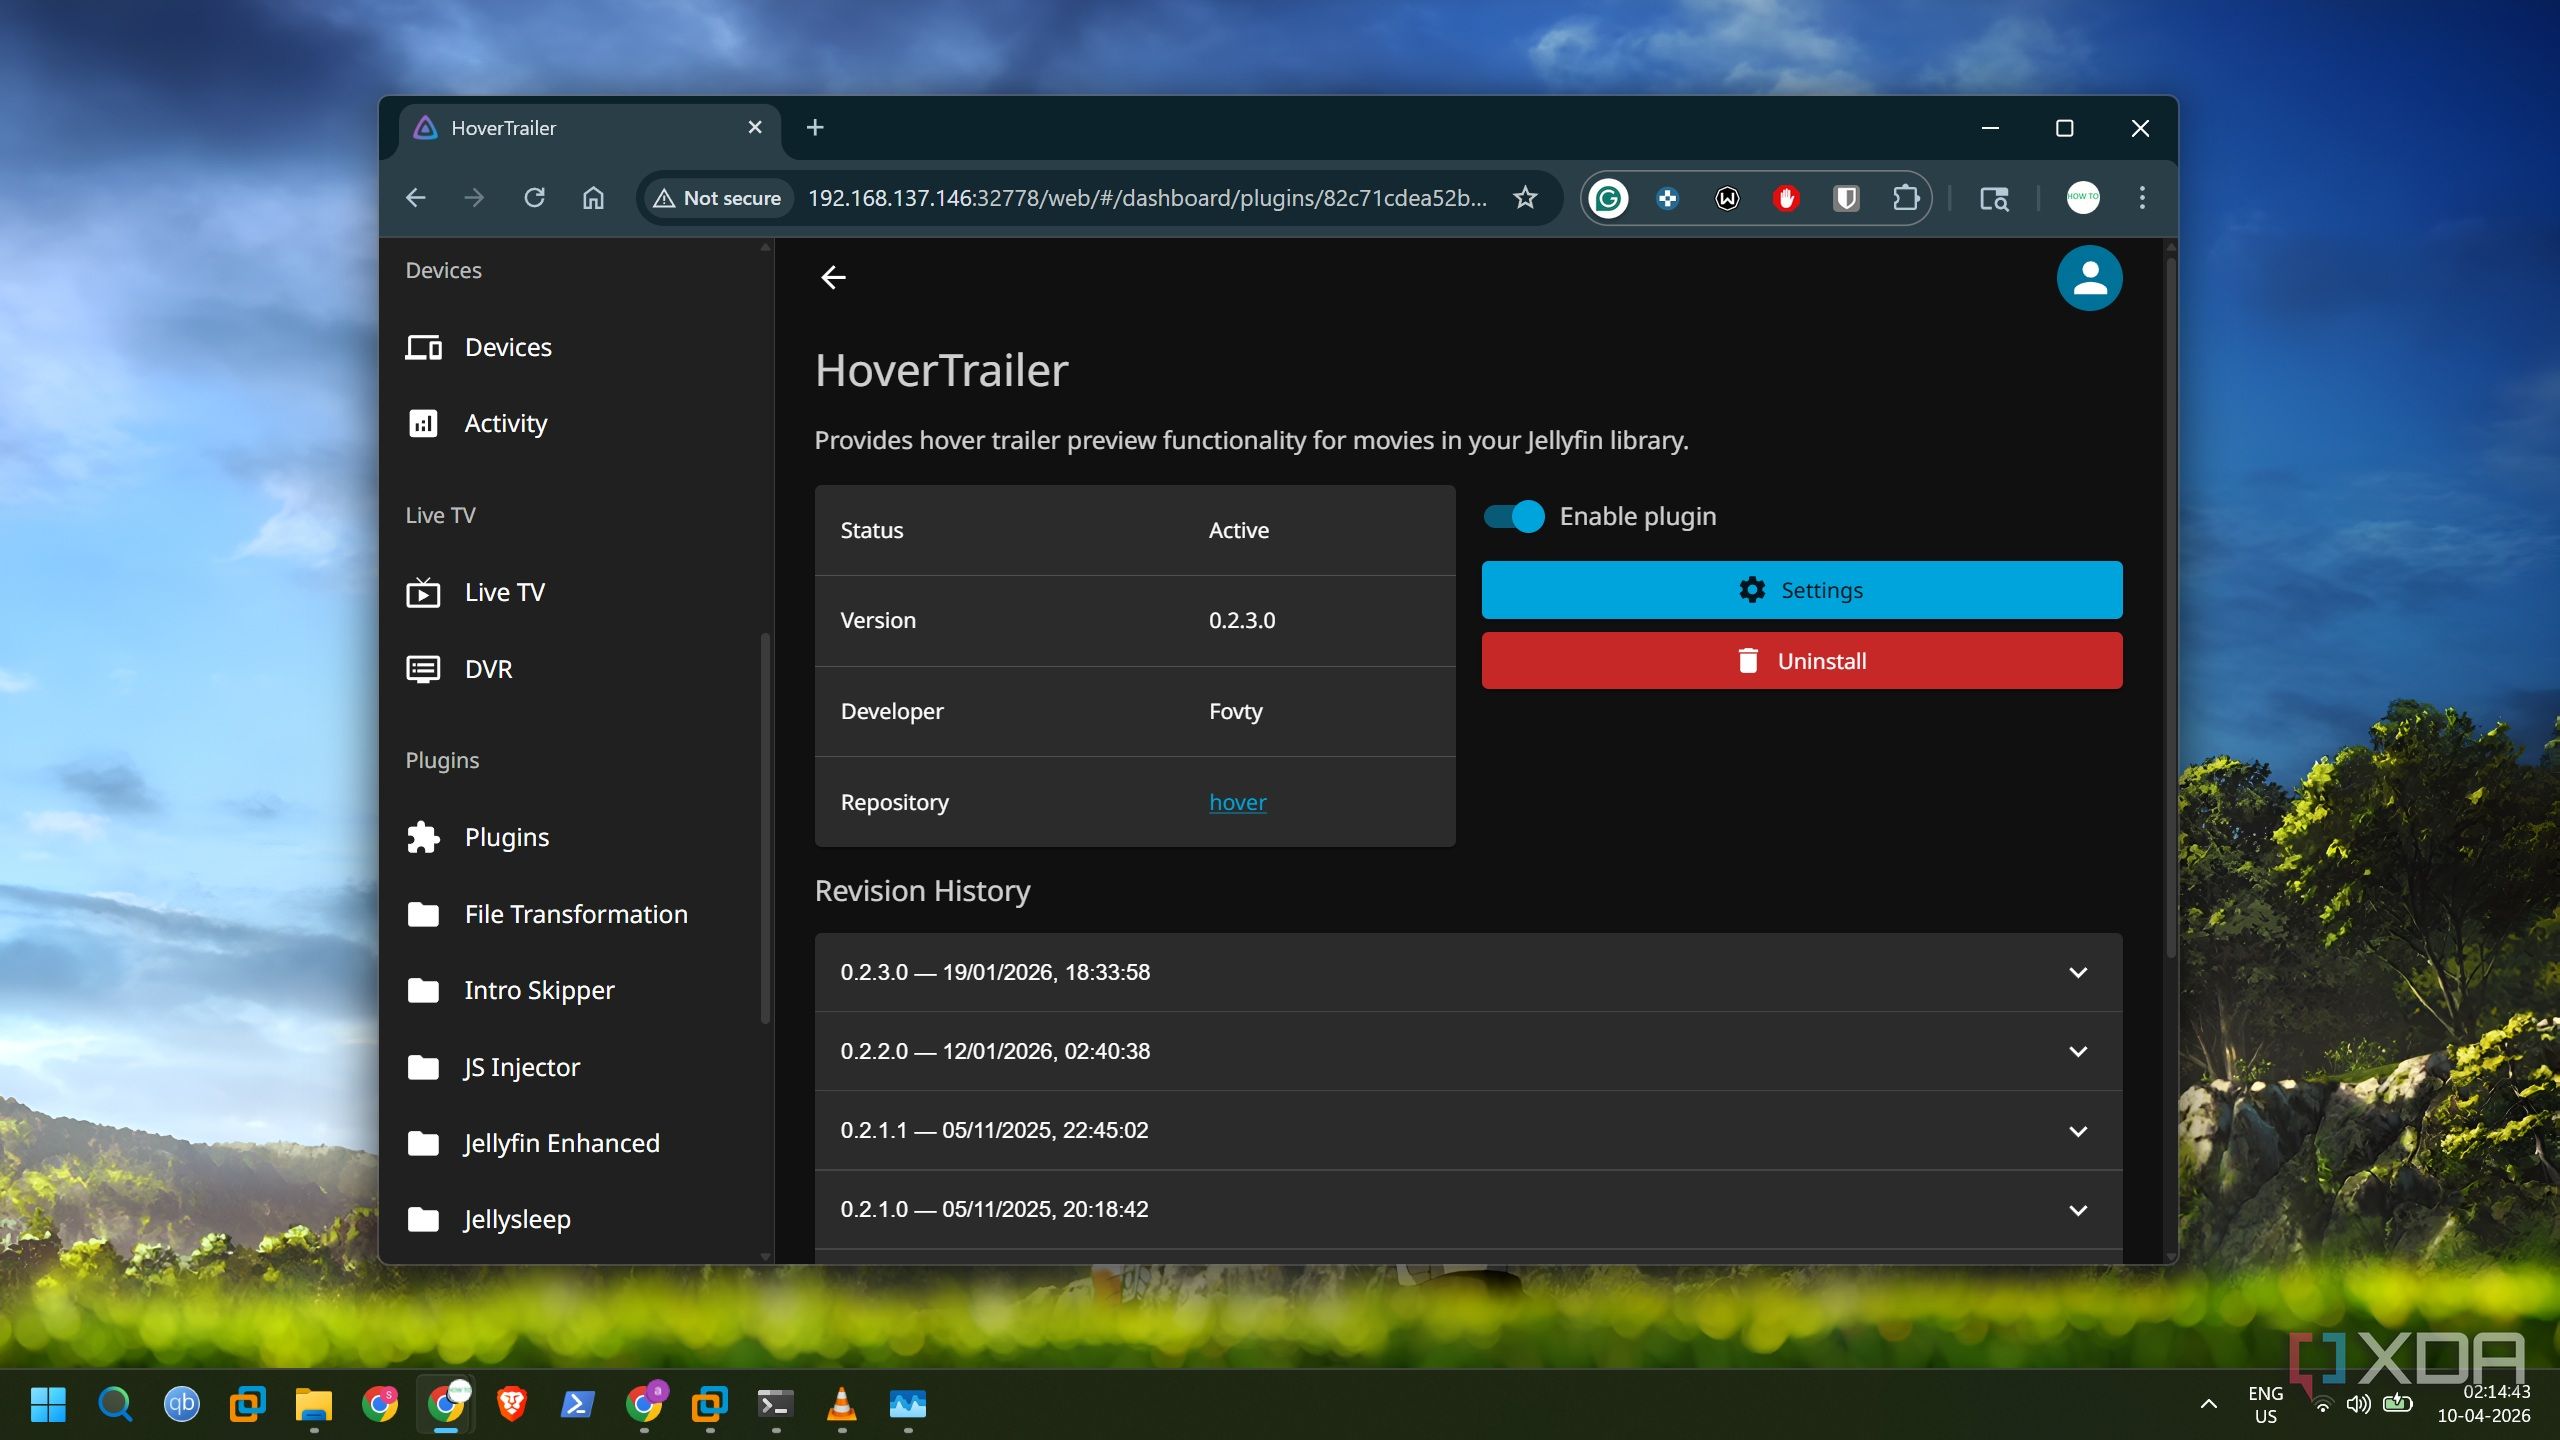Open File Transformation plugin page
Viewport: 2560px width, 1440px height.
[x=577, y=914]
